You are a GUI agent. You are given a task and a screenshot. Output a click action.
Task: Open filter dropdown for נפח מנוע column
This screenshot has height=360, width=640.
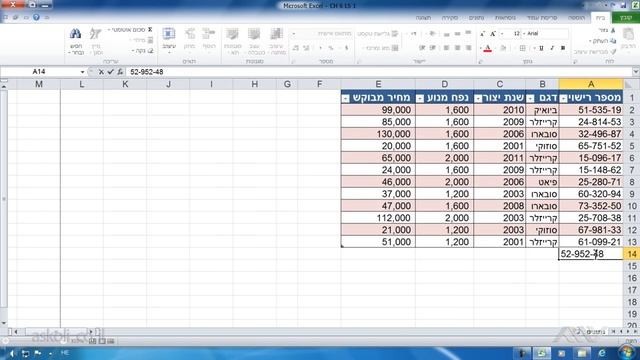(420, 98)
